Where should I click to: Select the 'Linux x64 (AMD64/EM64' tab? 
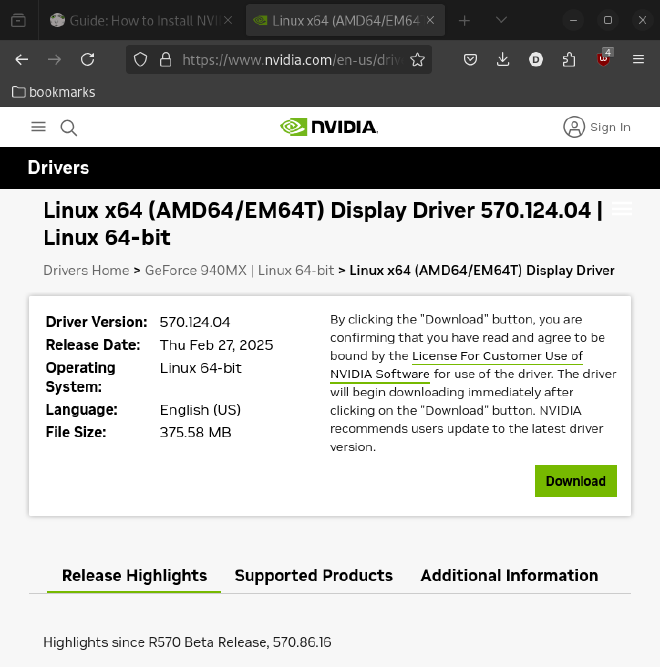tap(345, 20)
